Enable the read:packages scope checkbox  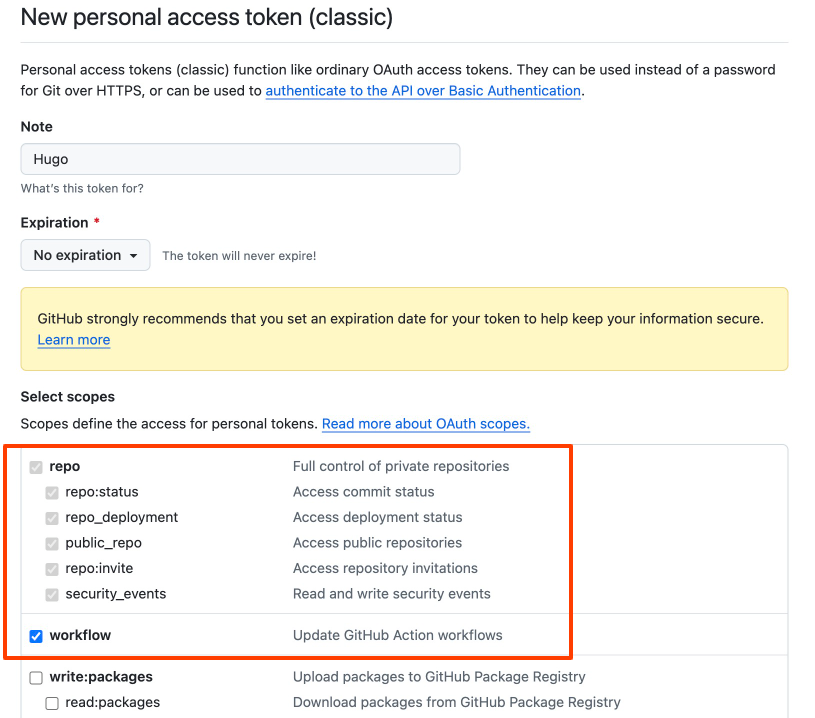52,703
